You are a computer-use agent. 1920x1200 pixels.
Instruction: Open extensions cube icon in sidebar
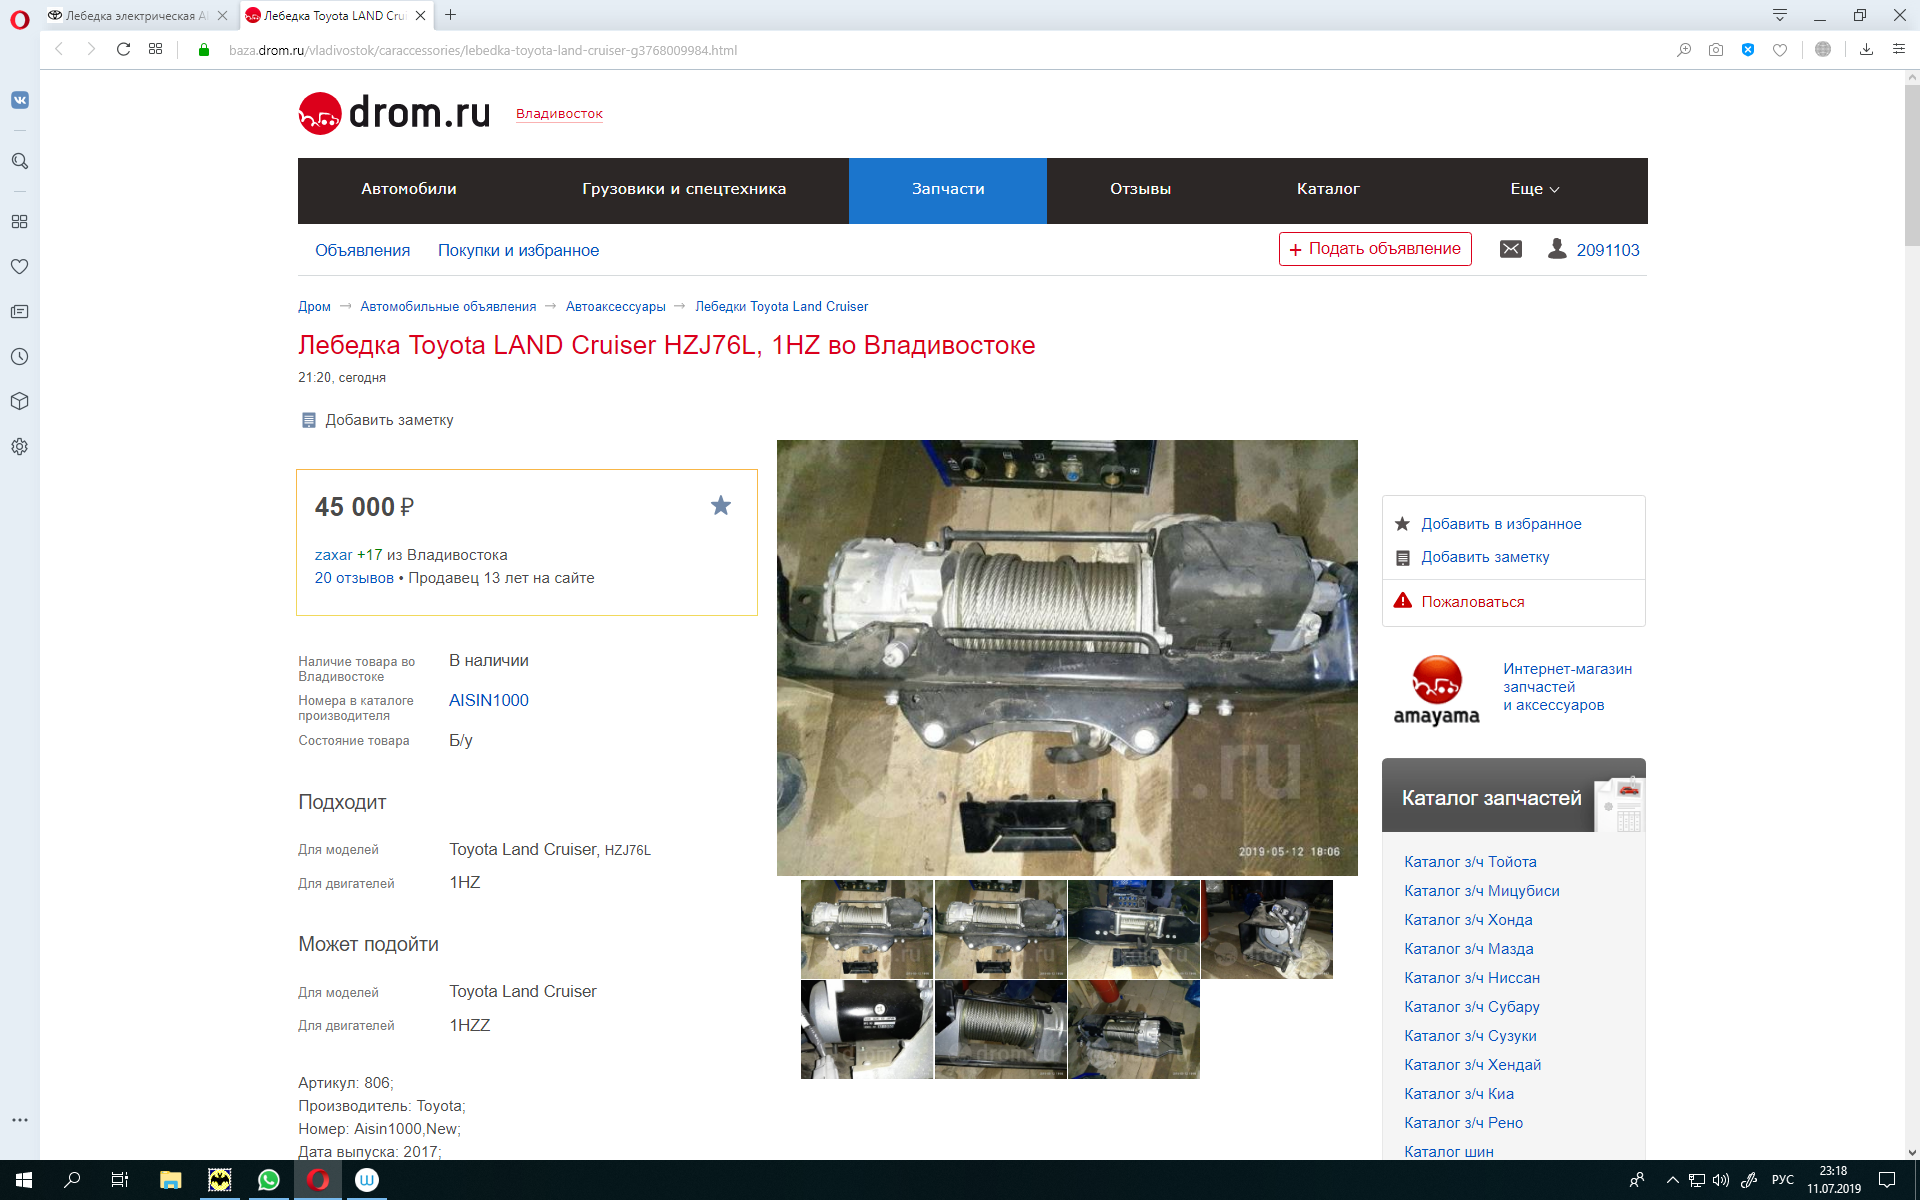coord(20,402)
